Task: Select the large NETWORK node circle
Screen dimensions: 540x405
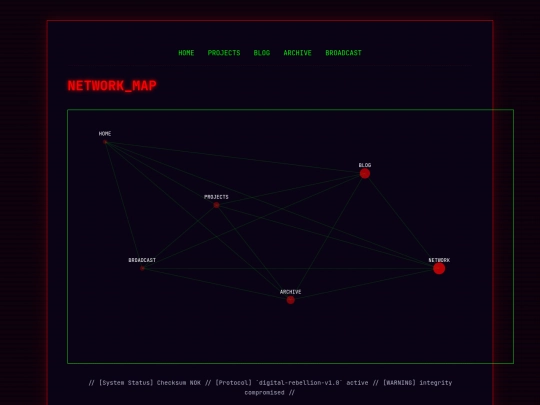Action: [x=439, y=268]
